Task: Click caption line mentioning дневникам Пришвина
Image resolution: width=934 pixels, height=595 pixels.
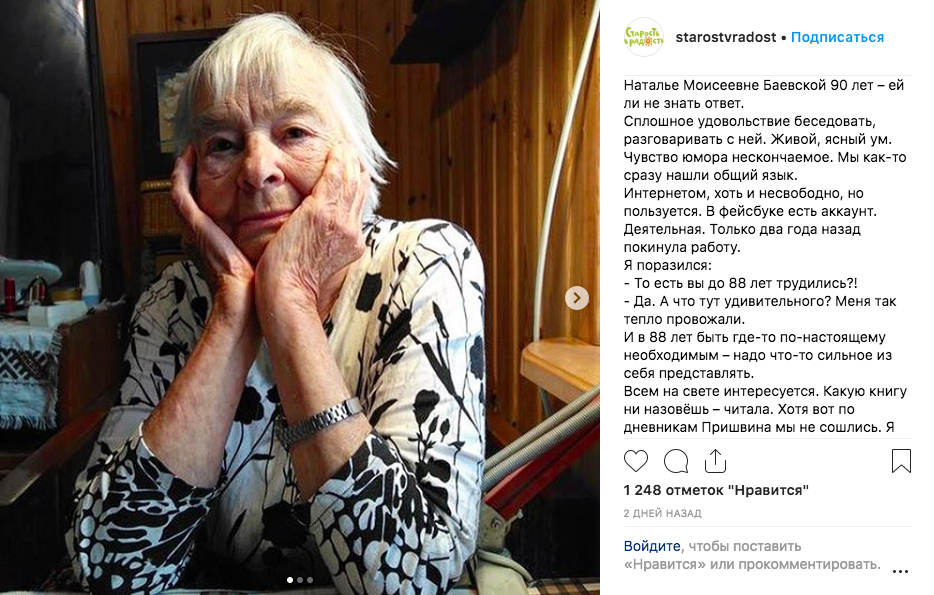Action: tap(759, 427)
